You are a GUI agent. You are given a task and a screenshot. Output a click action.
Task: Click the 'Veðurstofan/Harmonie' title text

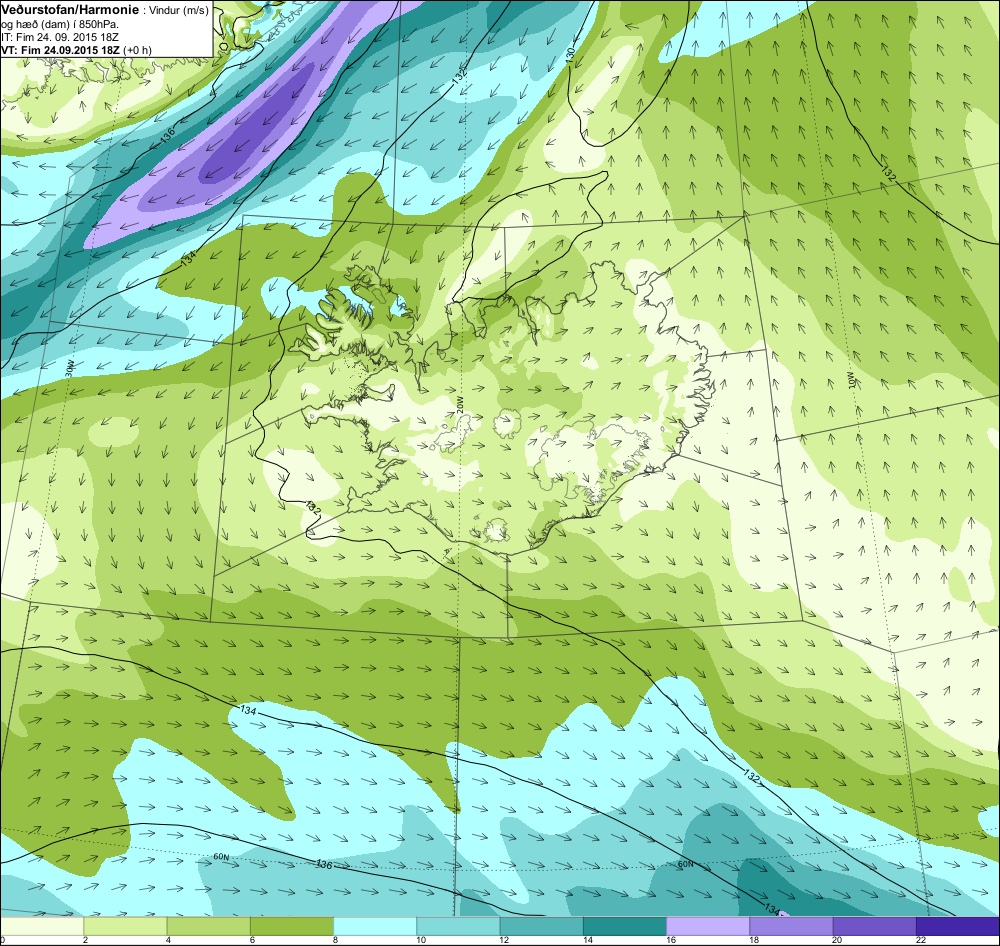coord(68,11)
